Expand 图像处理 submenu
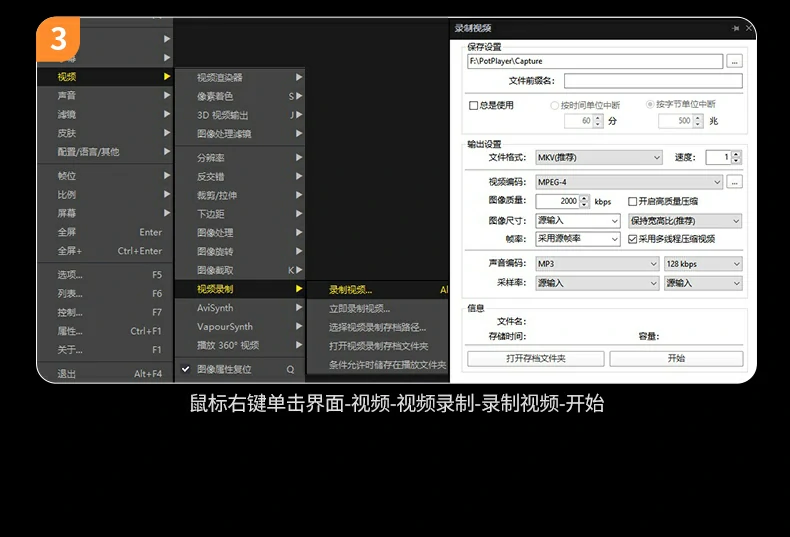790x537 pixels. point(240,233)
